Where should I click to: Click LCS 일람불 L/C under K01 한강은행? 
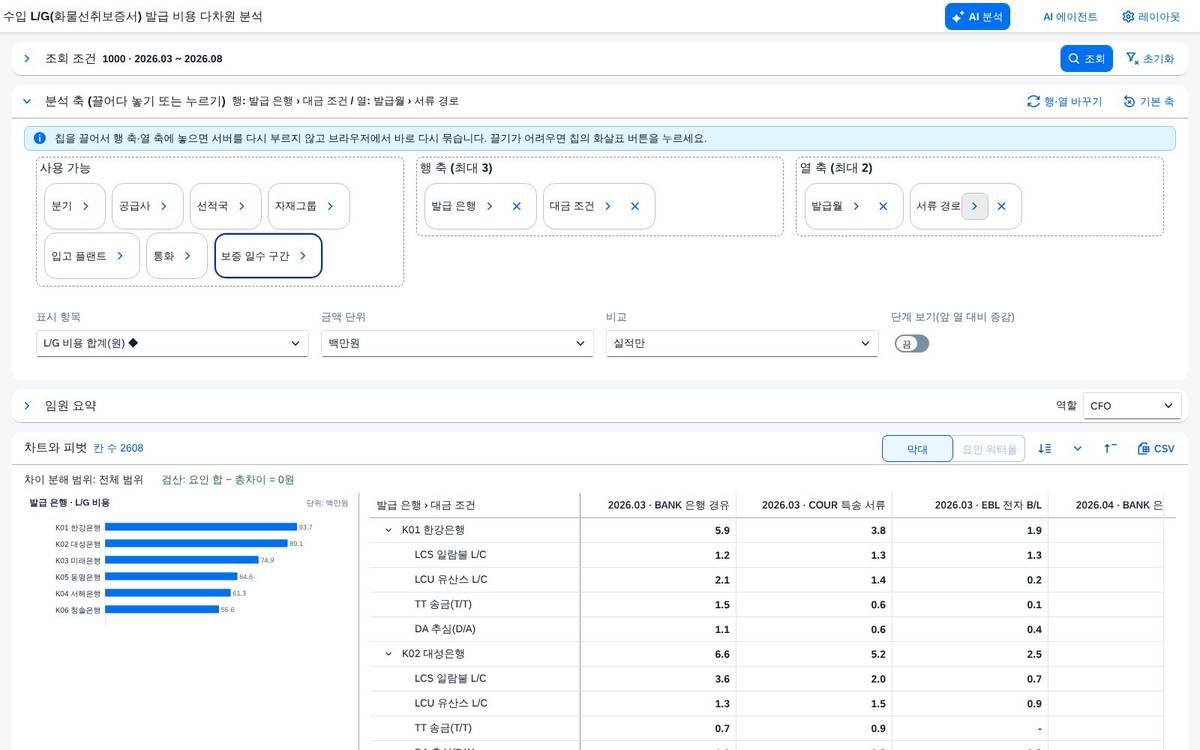click(451, 555)
